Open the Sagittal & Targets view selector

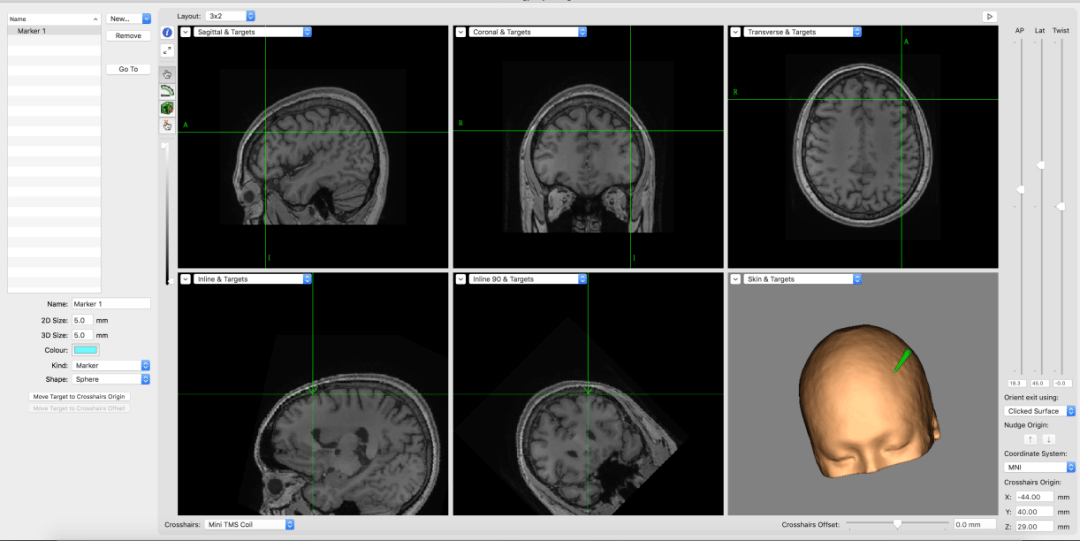252,32
